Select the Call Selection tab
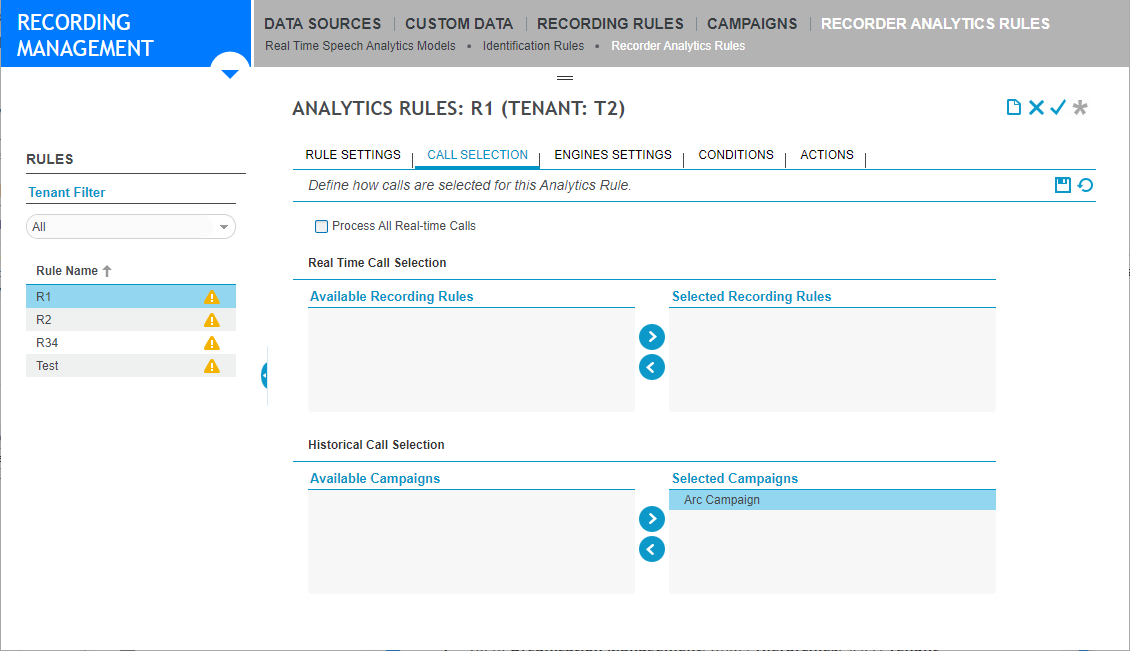 477,155
